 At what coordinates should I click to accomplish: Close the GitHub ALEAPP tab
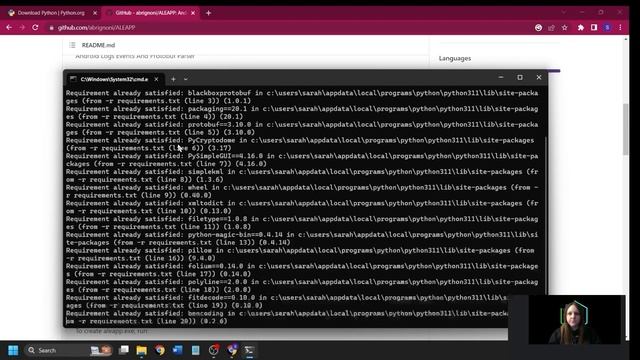click(193, 13)
